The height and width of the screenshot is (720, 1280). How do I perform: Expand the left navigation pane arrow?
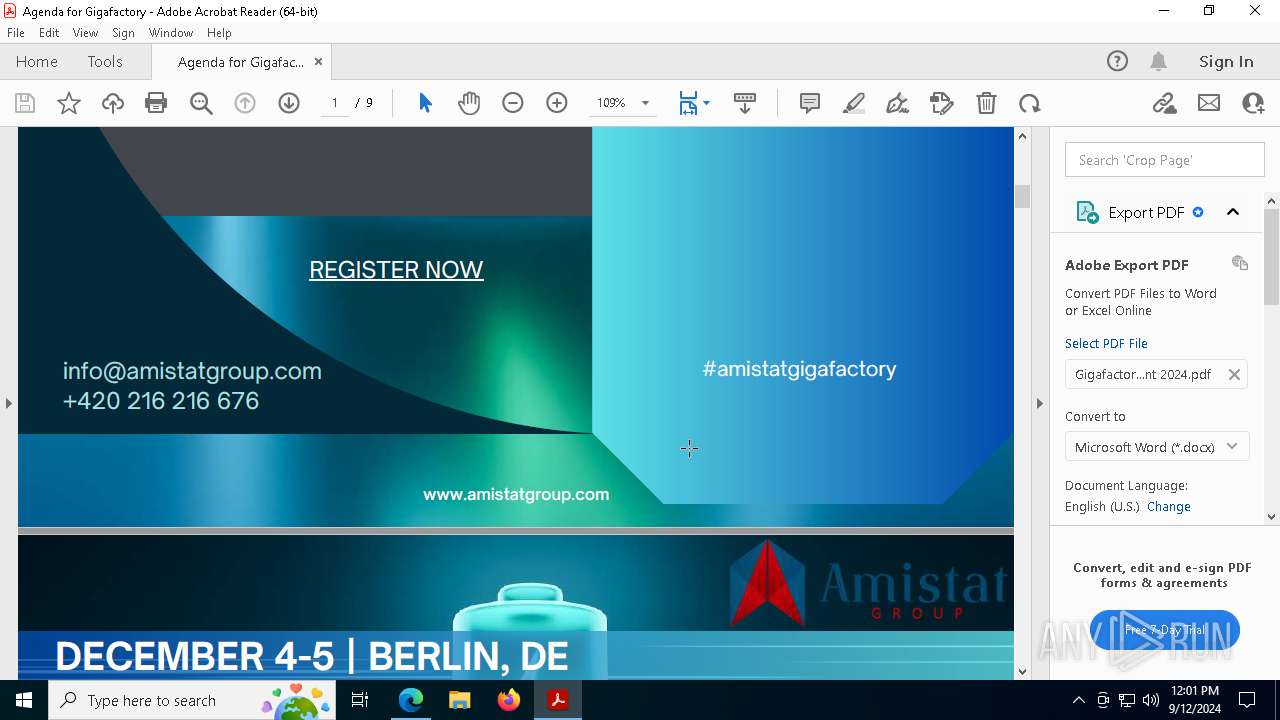(8, 403)
